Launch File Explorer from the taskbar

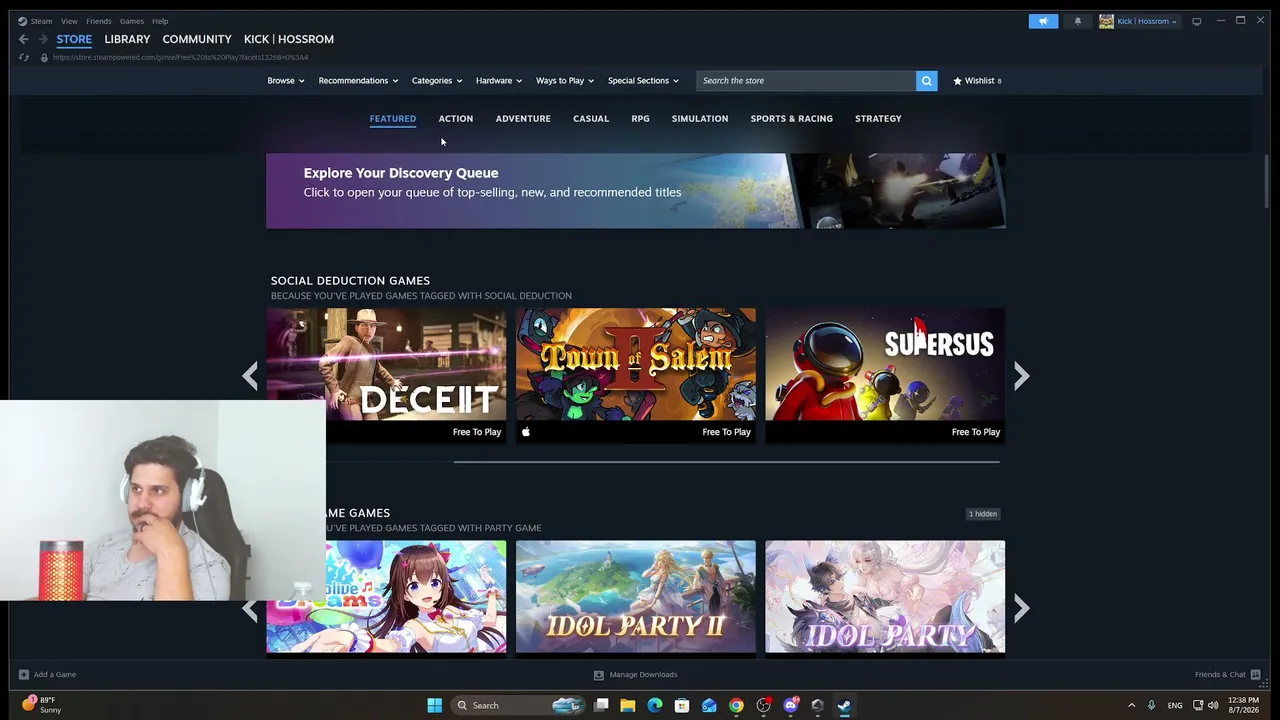628,706
